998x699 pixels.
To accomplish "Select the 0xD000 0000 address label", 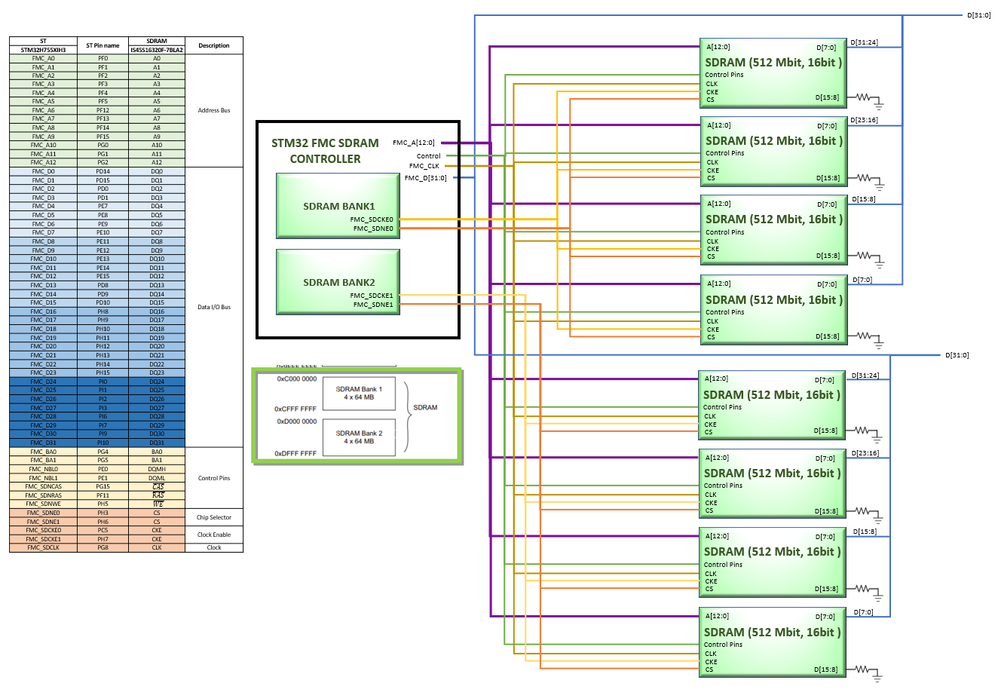I will click(x=297, y=421).
